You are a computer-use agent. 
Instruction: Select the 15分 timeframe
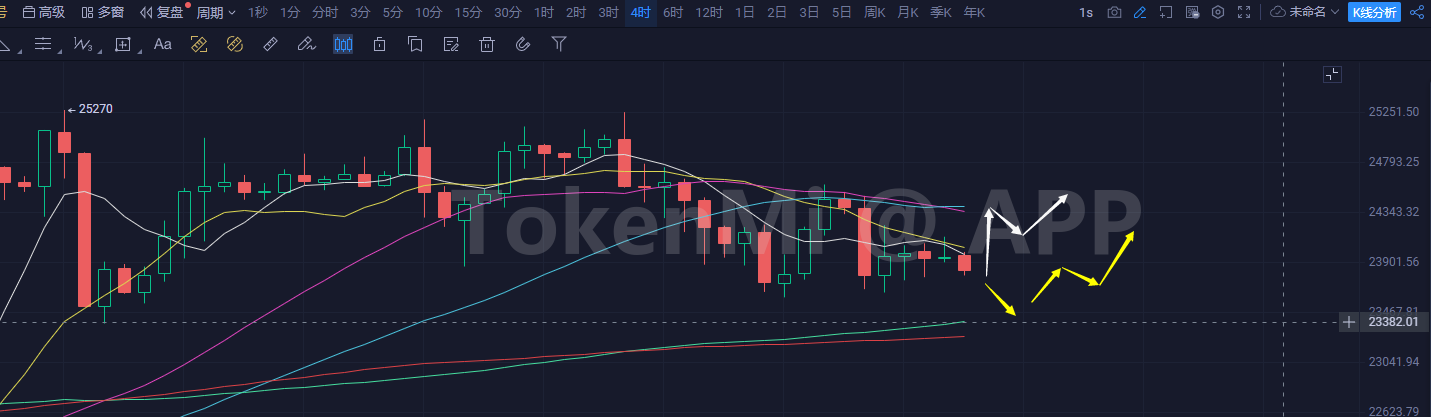(x=467, y=13)
